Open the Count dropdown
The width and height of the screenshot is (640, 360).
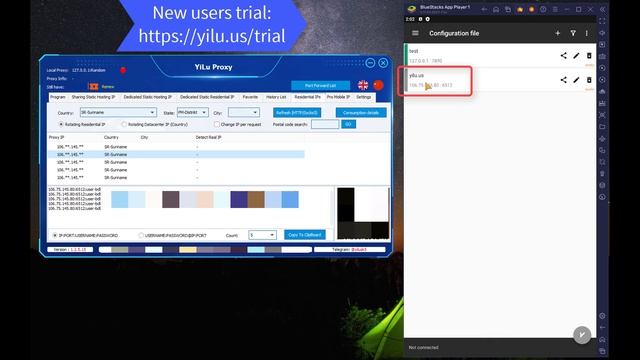click(x=262, y=235)
